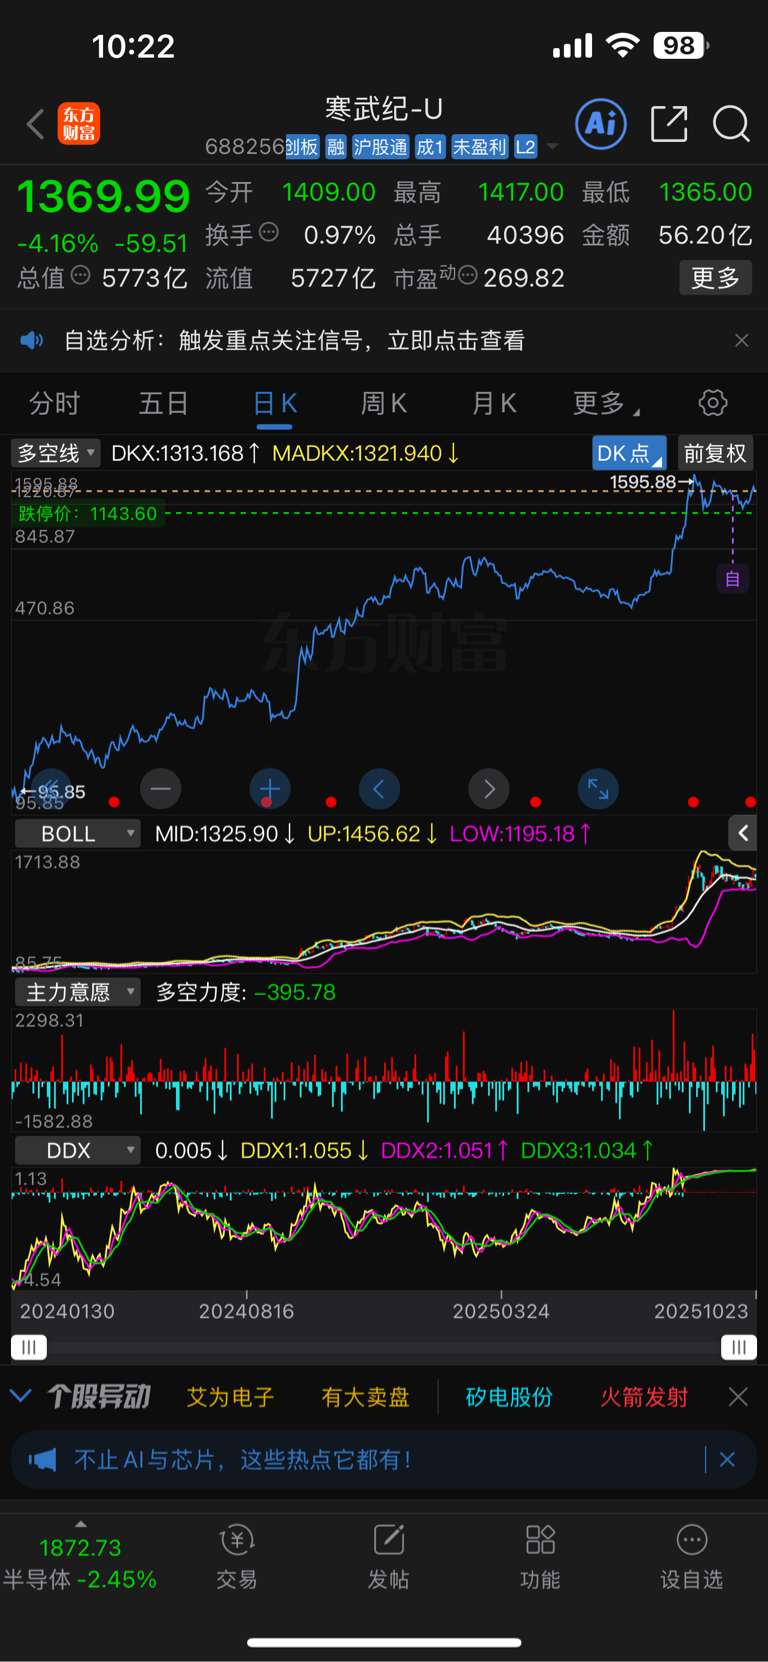
Task: Open the search magnifier icon
Action: click(x=731, y=124)
